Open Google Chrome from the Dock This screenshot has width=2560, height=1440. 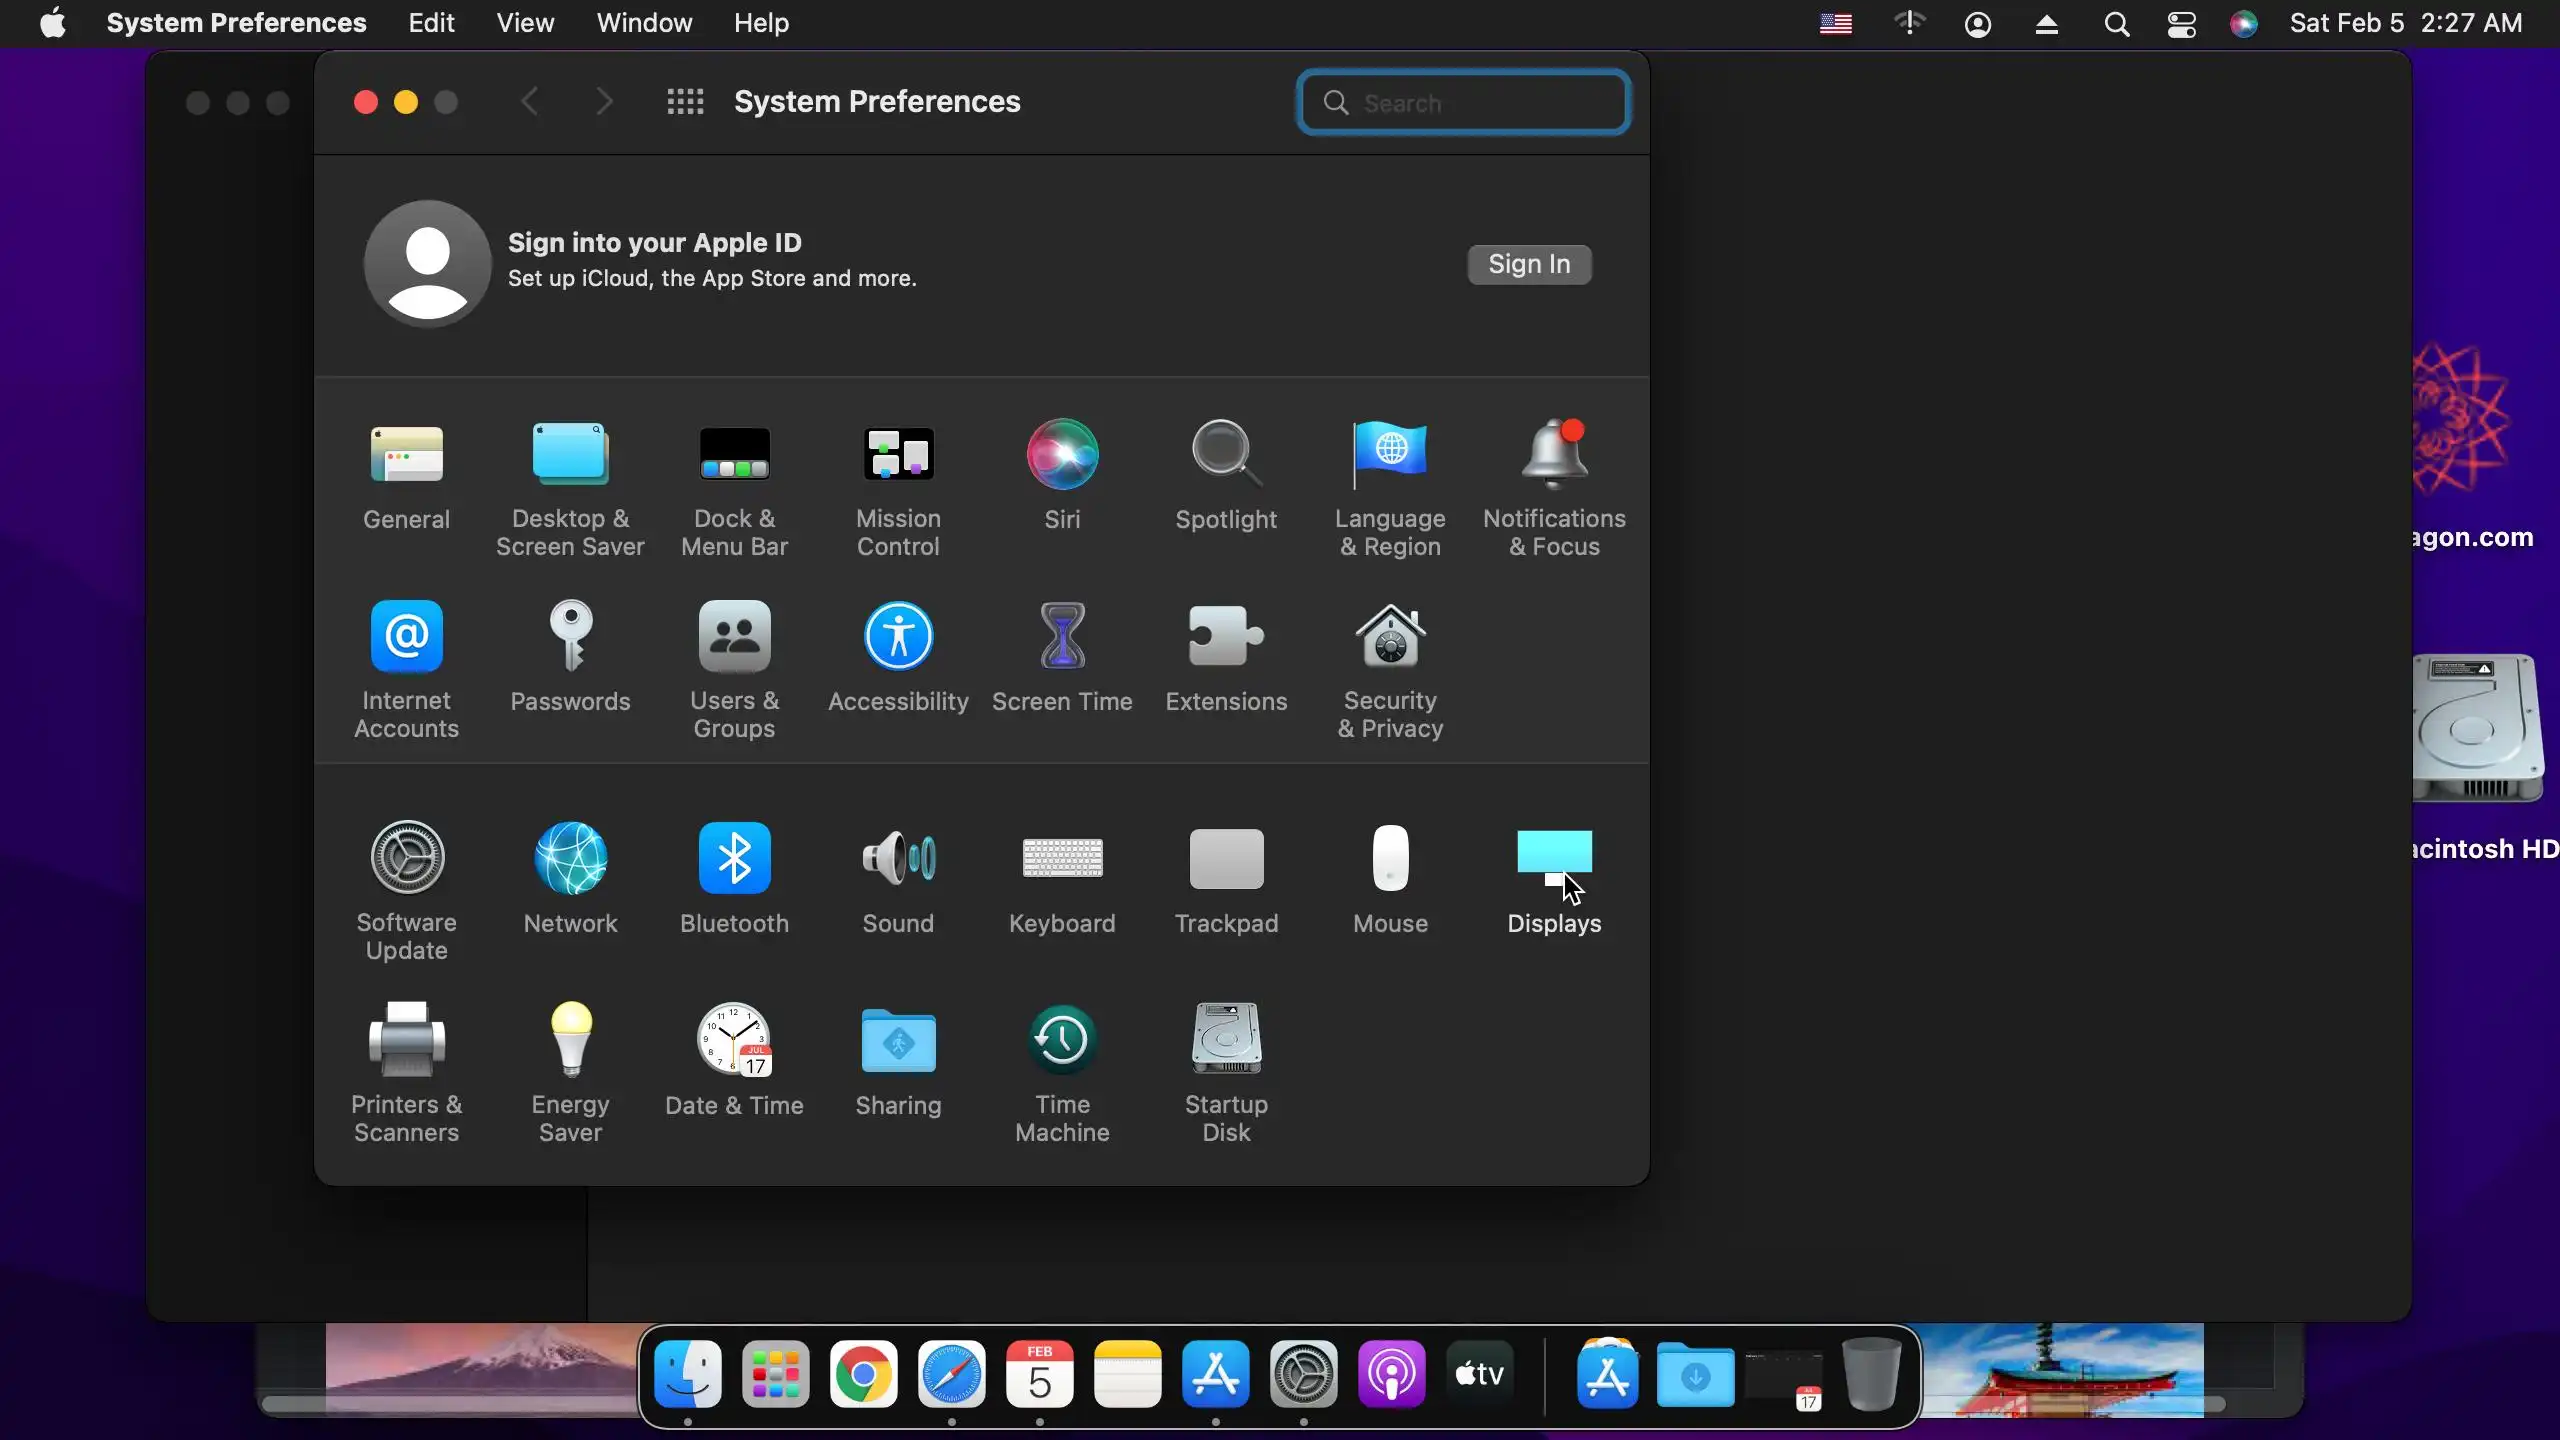coord(863,1376)
